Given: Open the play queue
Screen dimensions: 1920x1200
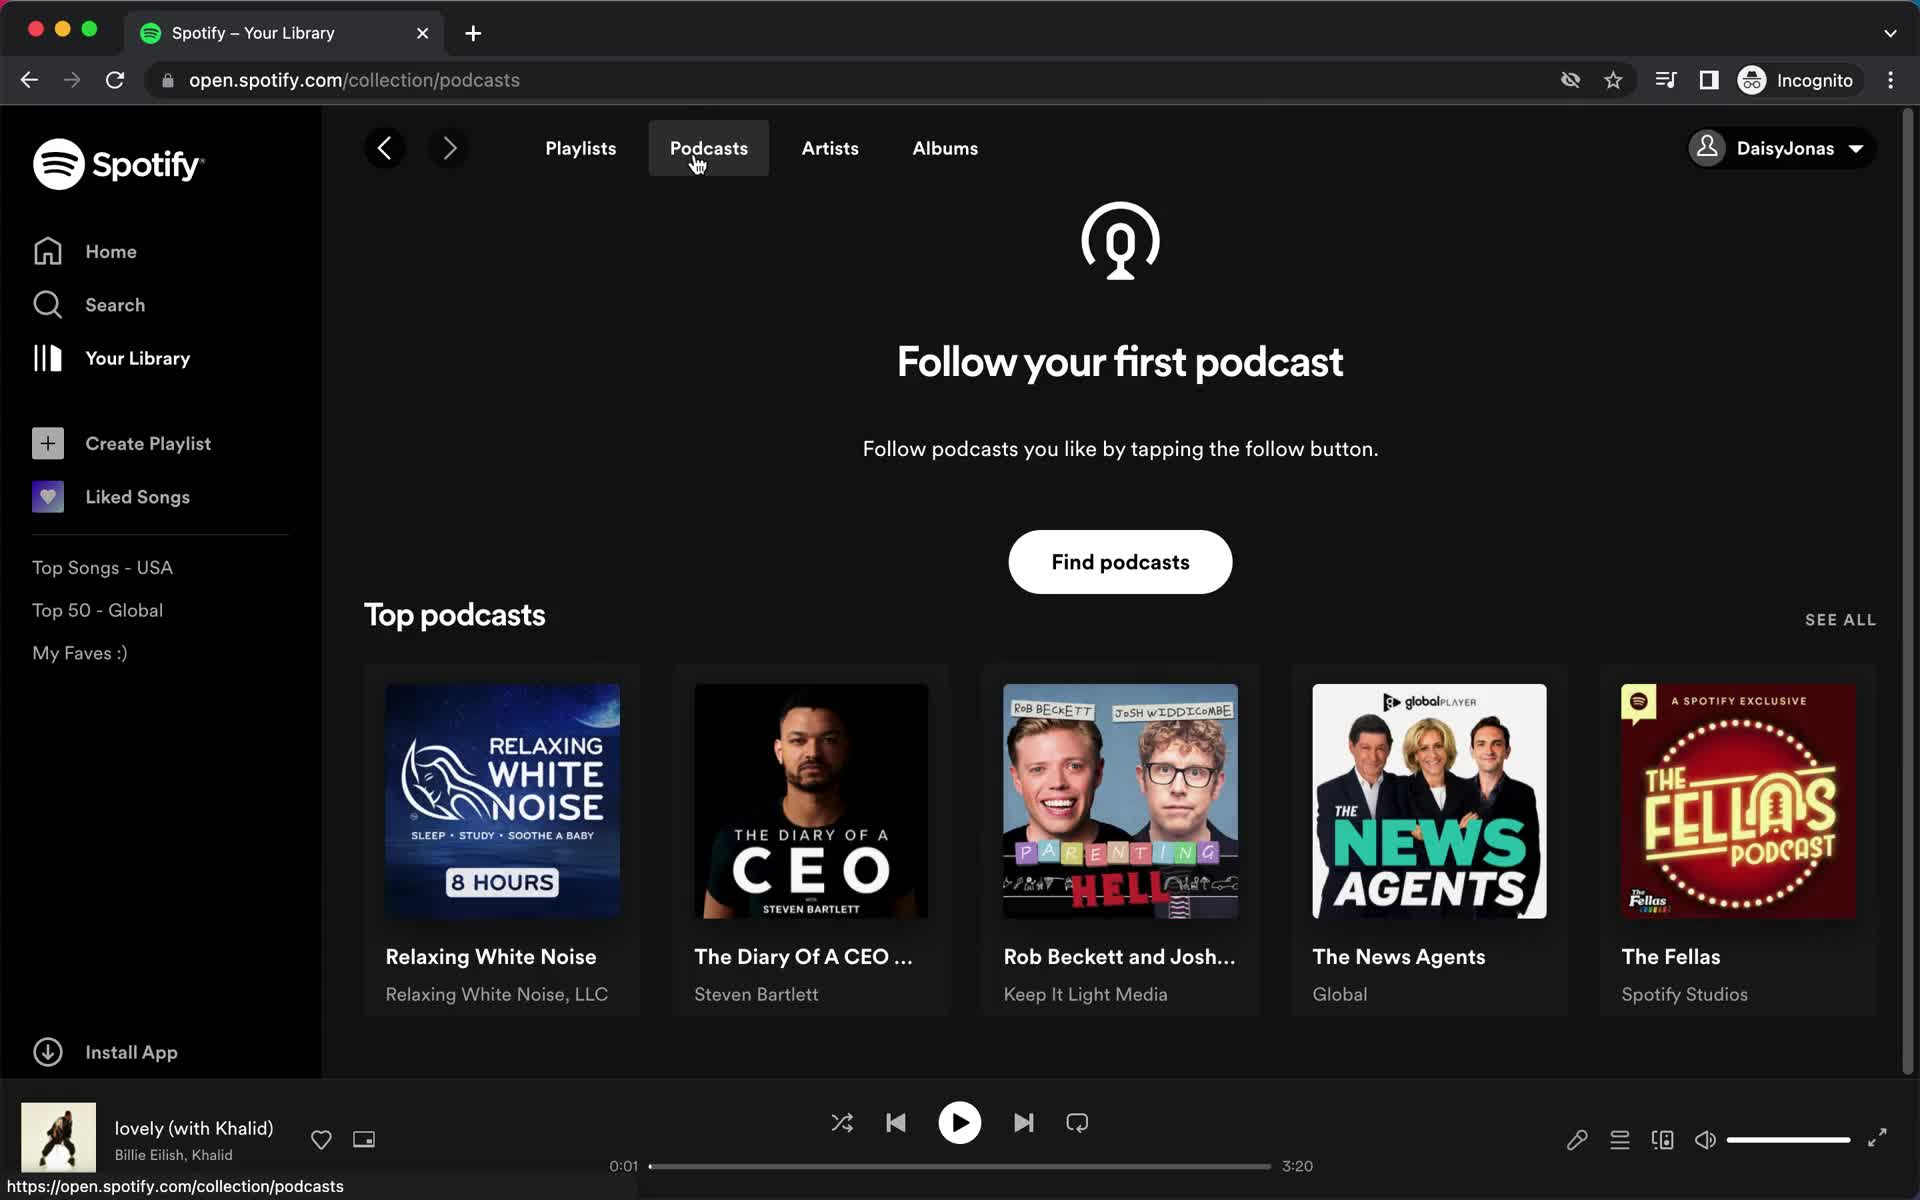Looking at the screenshot, I should pos(1620,1139).
